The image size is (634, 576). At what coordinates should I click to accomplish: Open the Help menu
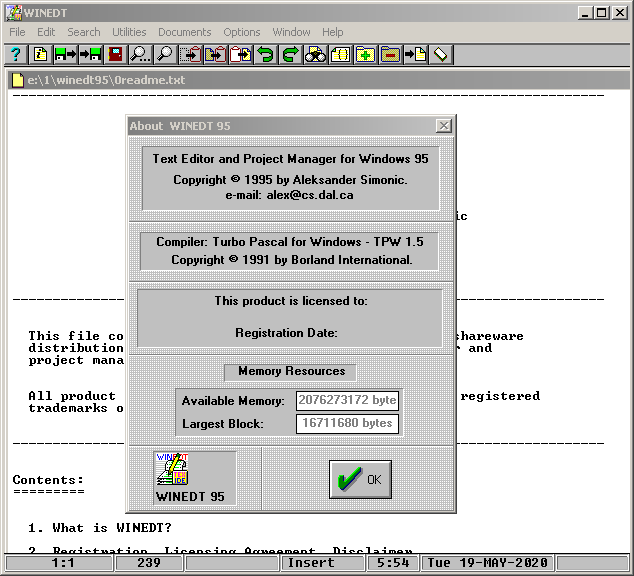coord(332,32)
